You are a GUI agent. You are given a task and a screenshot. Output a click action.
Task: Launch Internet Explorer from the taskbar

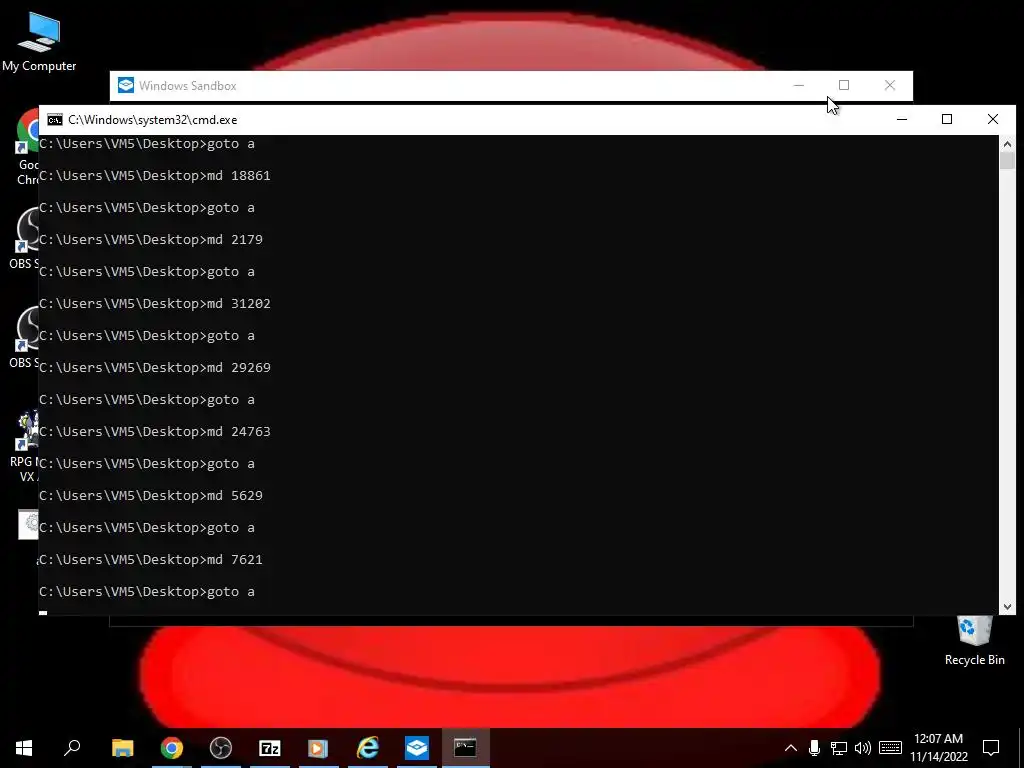(x=368, y=748)
